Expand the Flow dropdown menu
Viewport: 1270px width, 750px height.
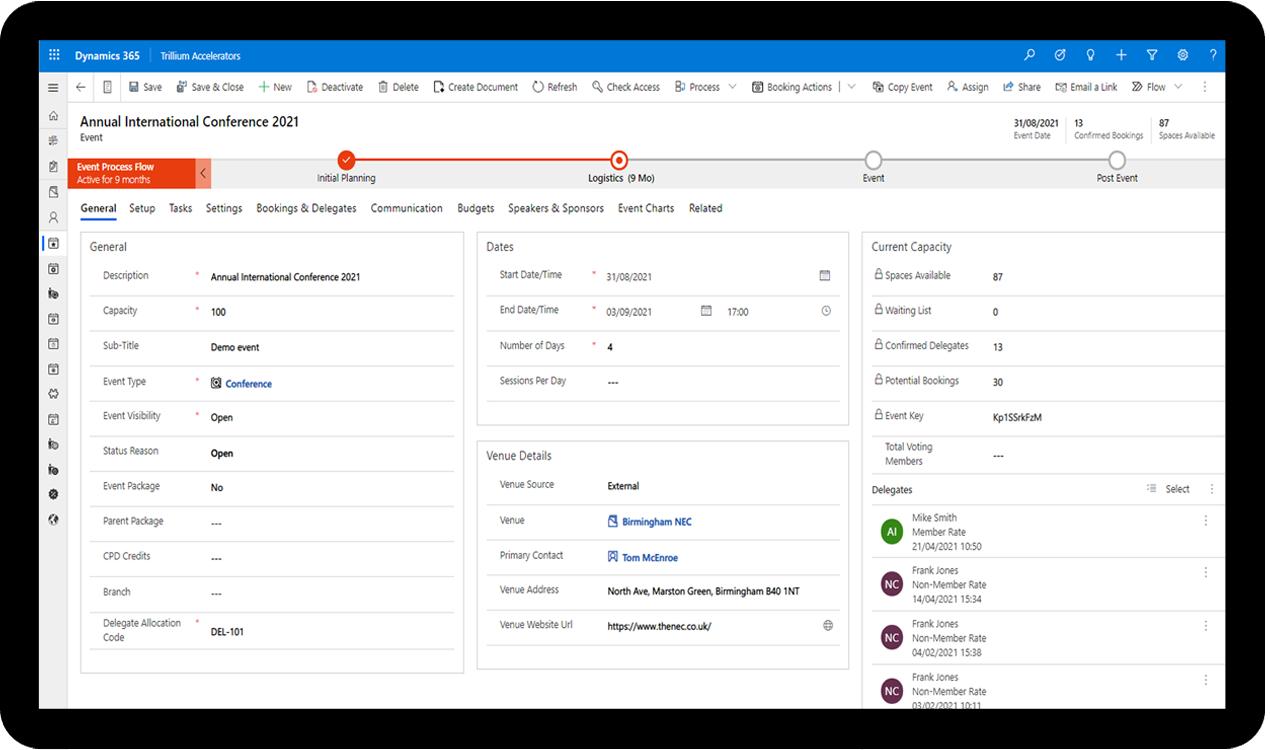coord(1178,87)
